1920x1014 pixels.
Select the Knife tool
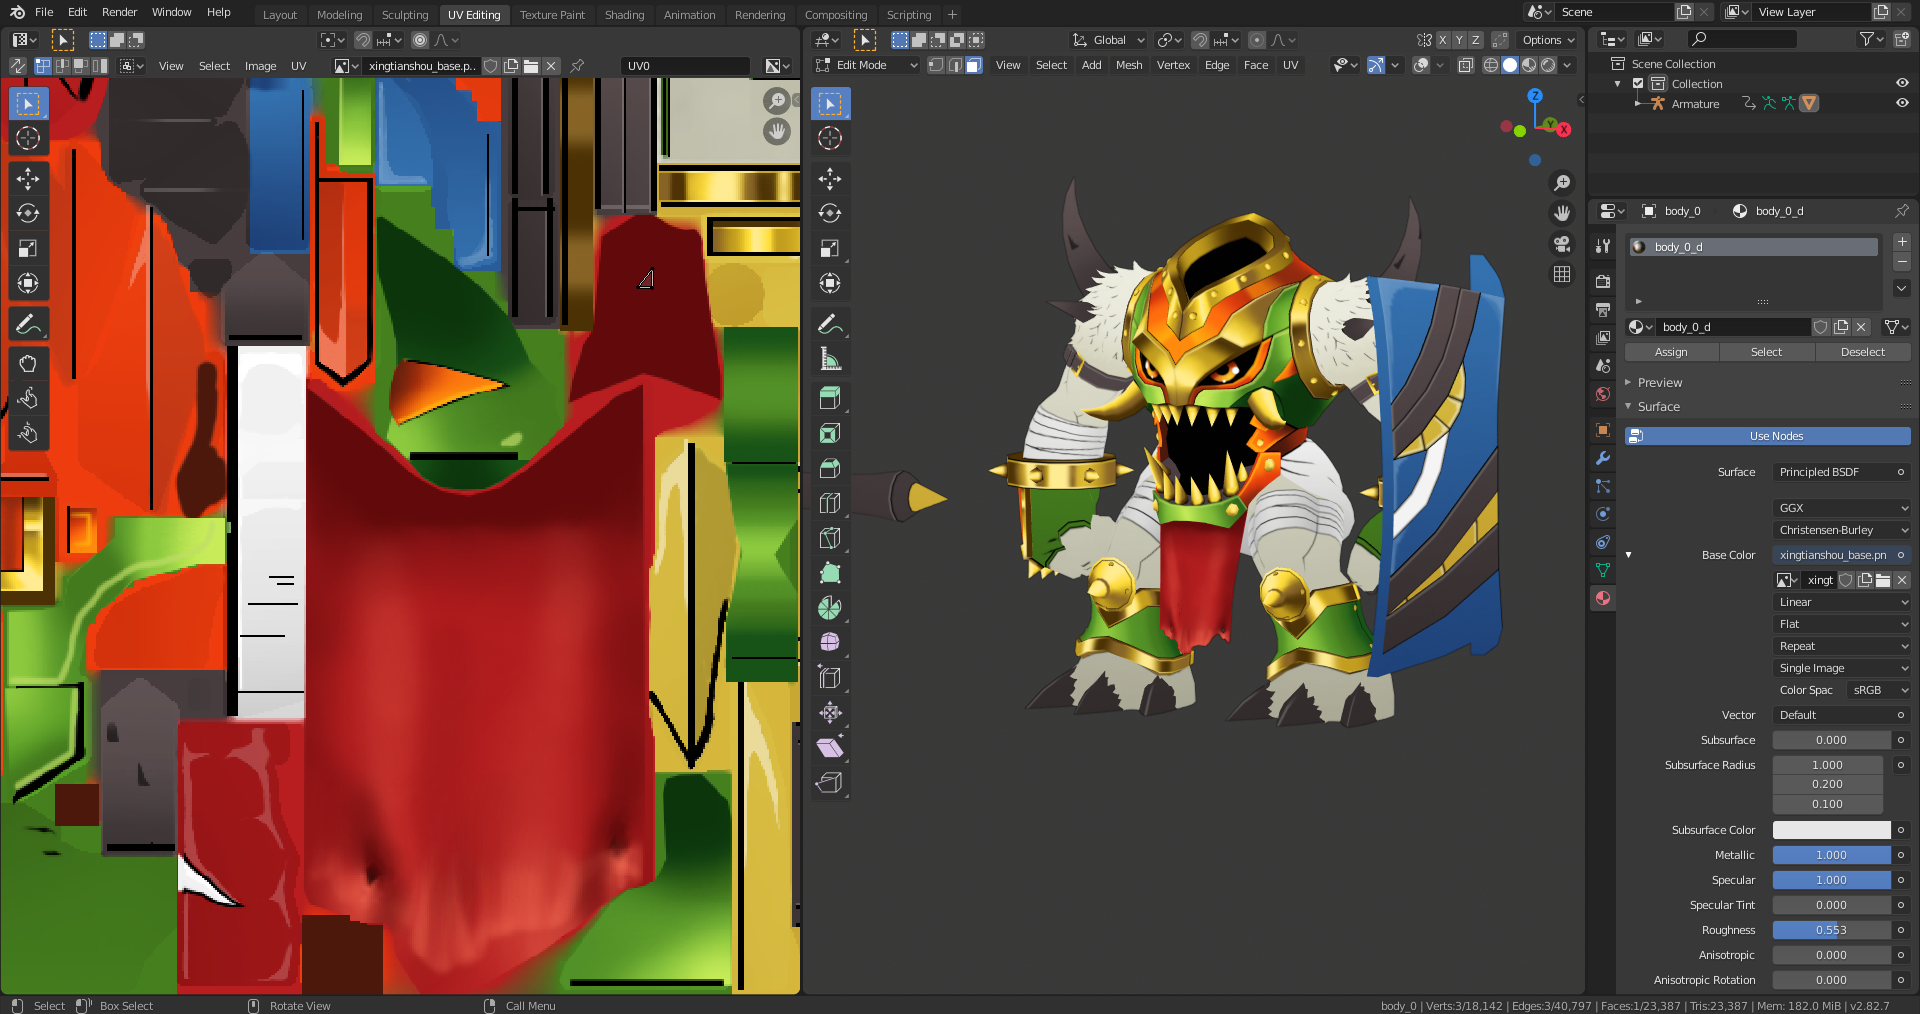830,538
